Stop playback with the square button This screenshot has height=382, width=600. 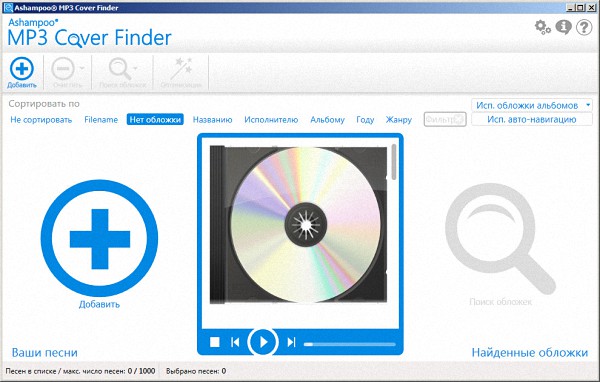(215, 342)
